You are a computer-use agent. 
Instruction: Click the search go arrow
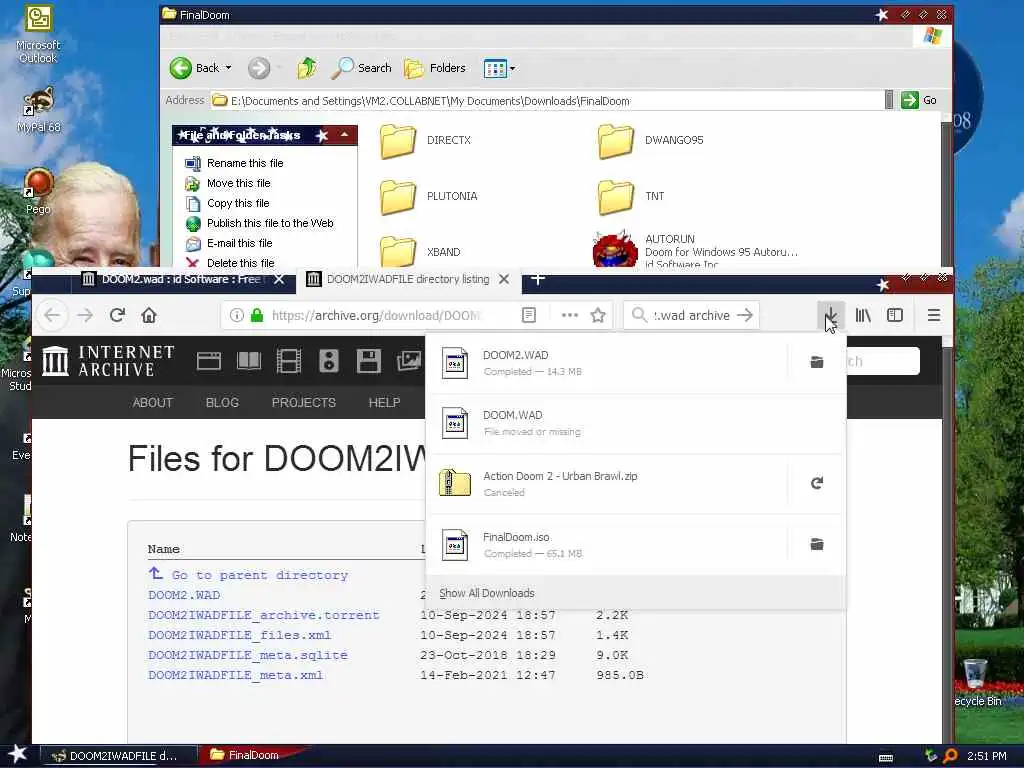coord(745,315)
